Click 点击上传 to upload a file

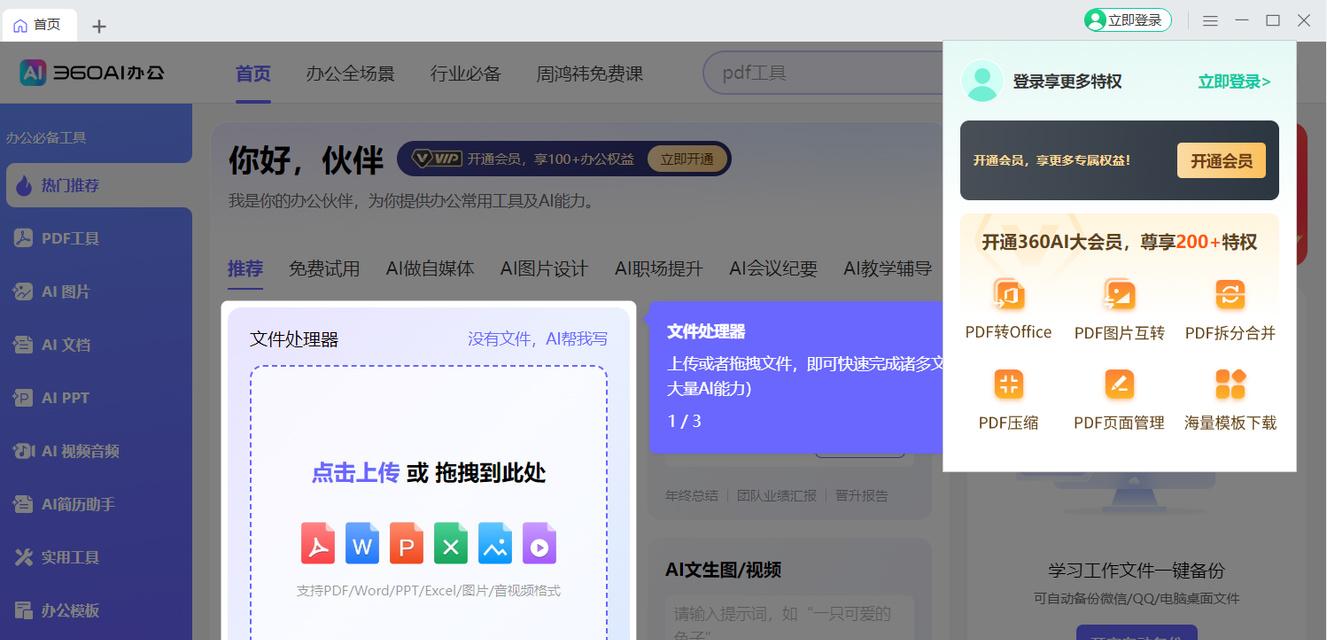(355, 473)
